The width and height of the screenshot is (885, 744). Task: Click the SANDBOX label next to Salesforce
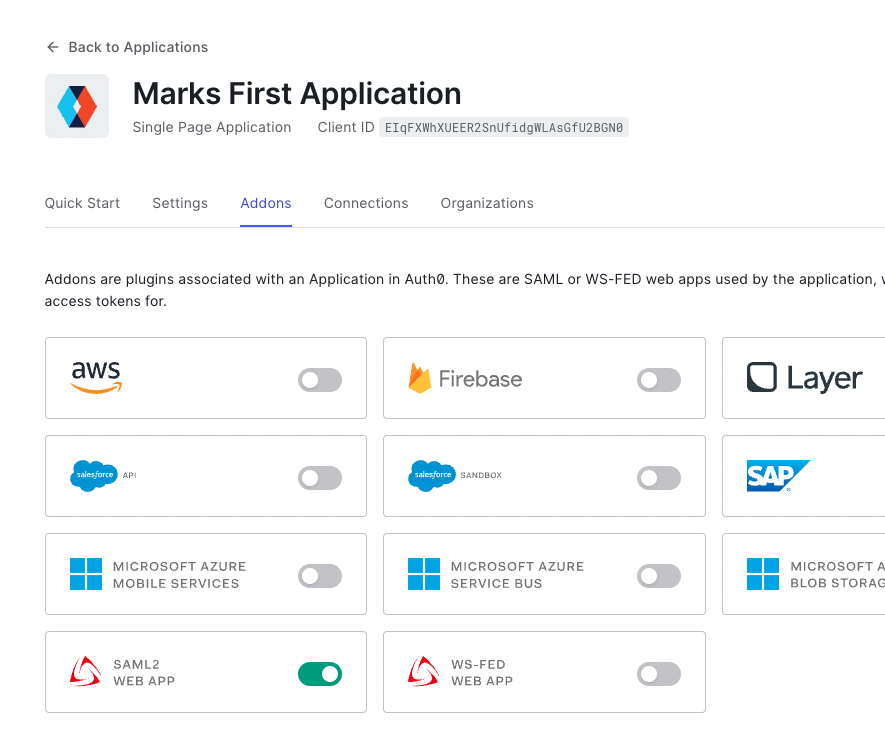pyautogui.click(x=481, y=475)
